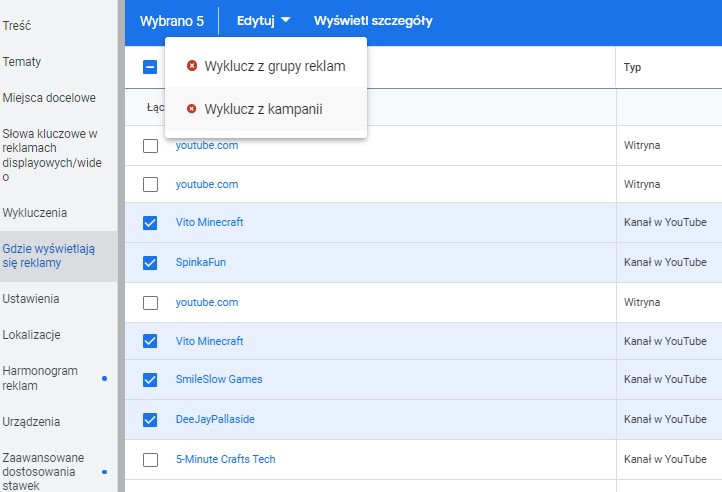Click the sidebar vertical scrollbar
Screen dimensions: 722x492
click(121, 246)
